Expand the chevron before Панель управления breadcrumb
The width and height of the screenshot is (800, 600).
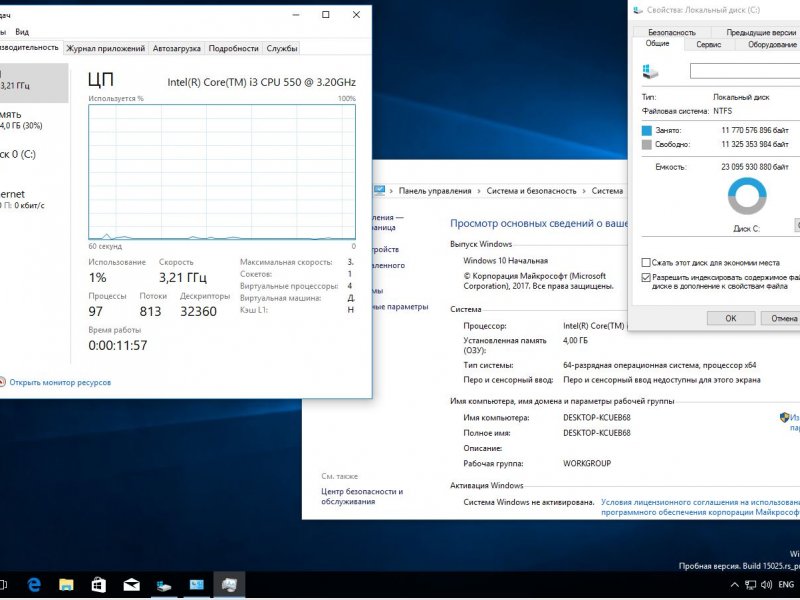391,191
